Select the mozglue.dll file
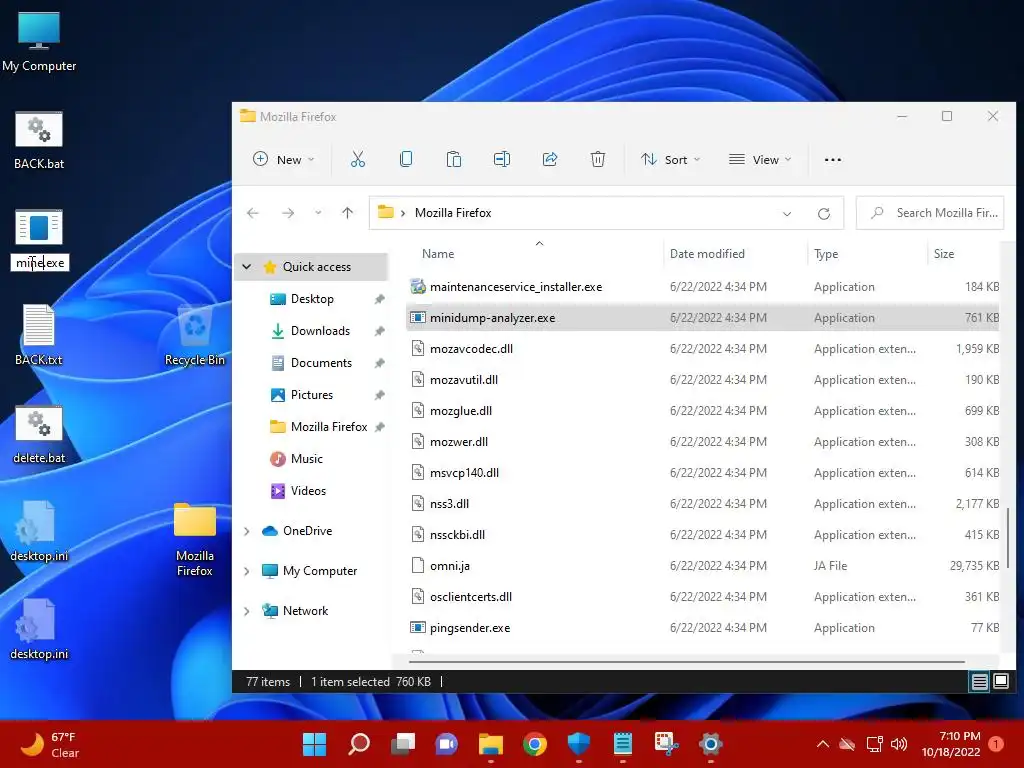This screenshot has height=768, width=1024. 702,411
